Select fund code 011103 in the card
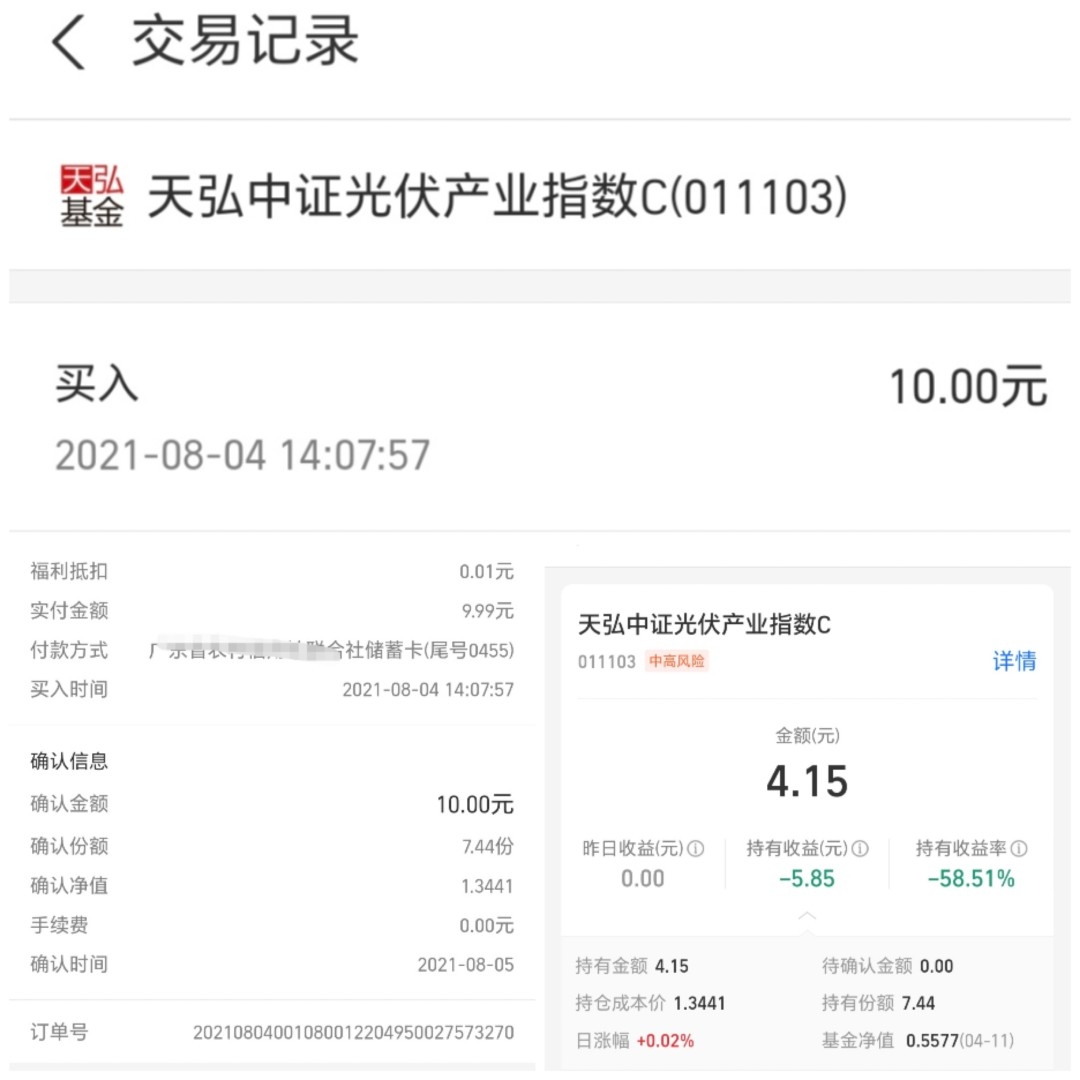This screenshot has width=1080, height=1080. 606,662
